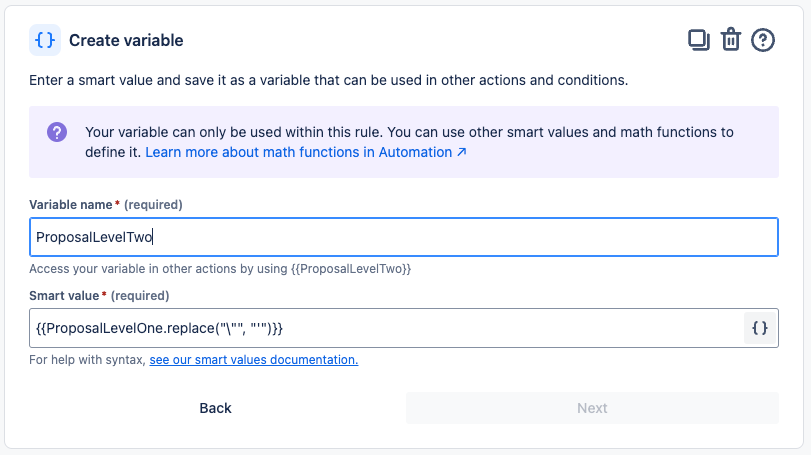The image size is (811, 455).
Task: Click the purple info icon in the banner
Action: 57,132
